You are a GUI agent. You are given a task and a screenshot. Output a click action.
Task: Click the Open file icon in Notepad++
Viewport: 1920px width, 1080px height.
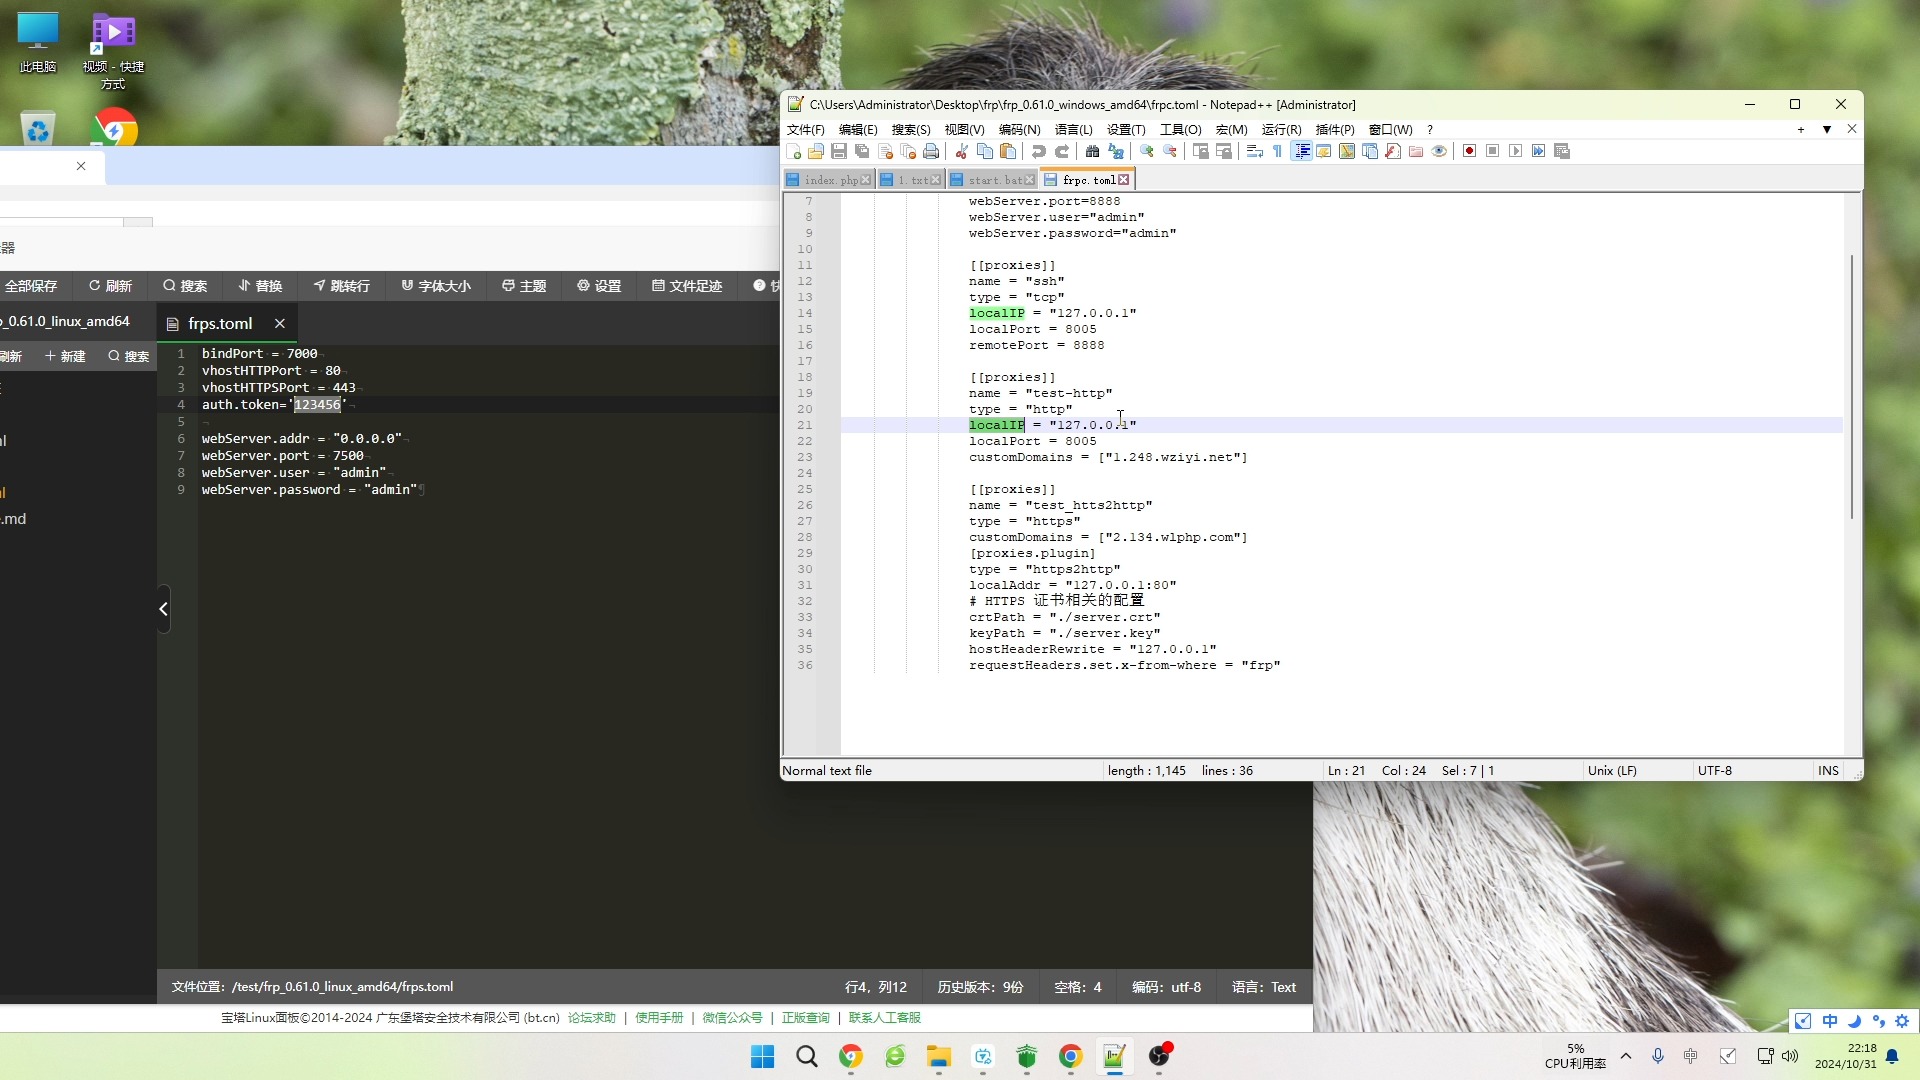coord(816,151)
